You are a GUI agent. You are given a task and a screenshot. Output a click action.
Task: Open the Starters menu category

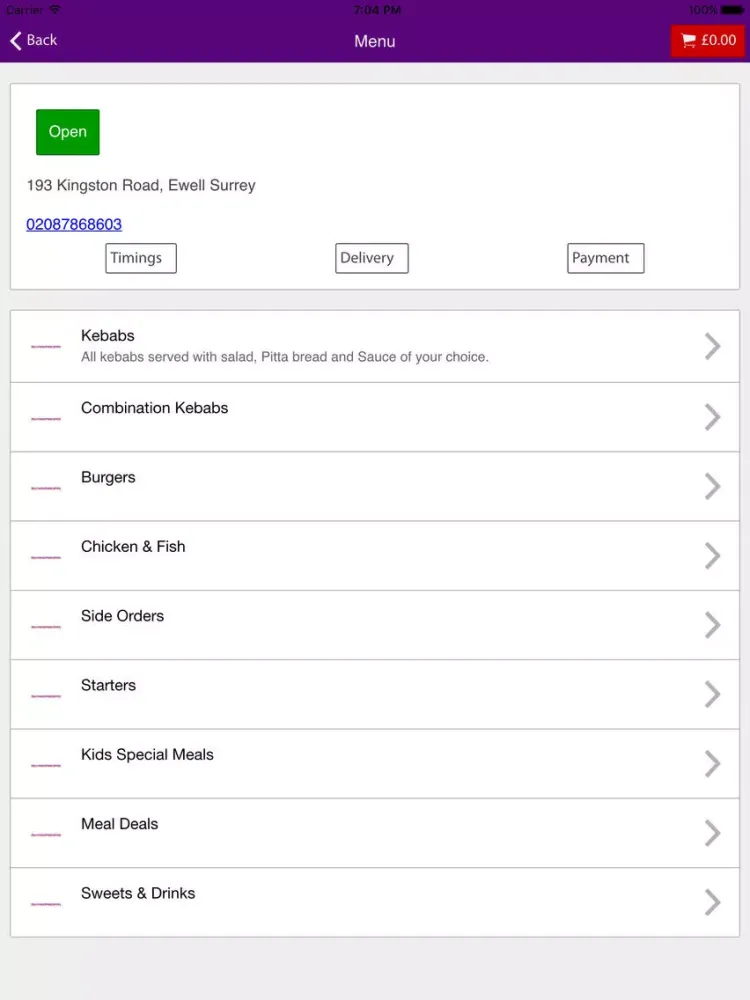375,695
